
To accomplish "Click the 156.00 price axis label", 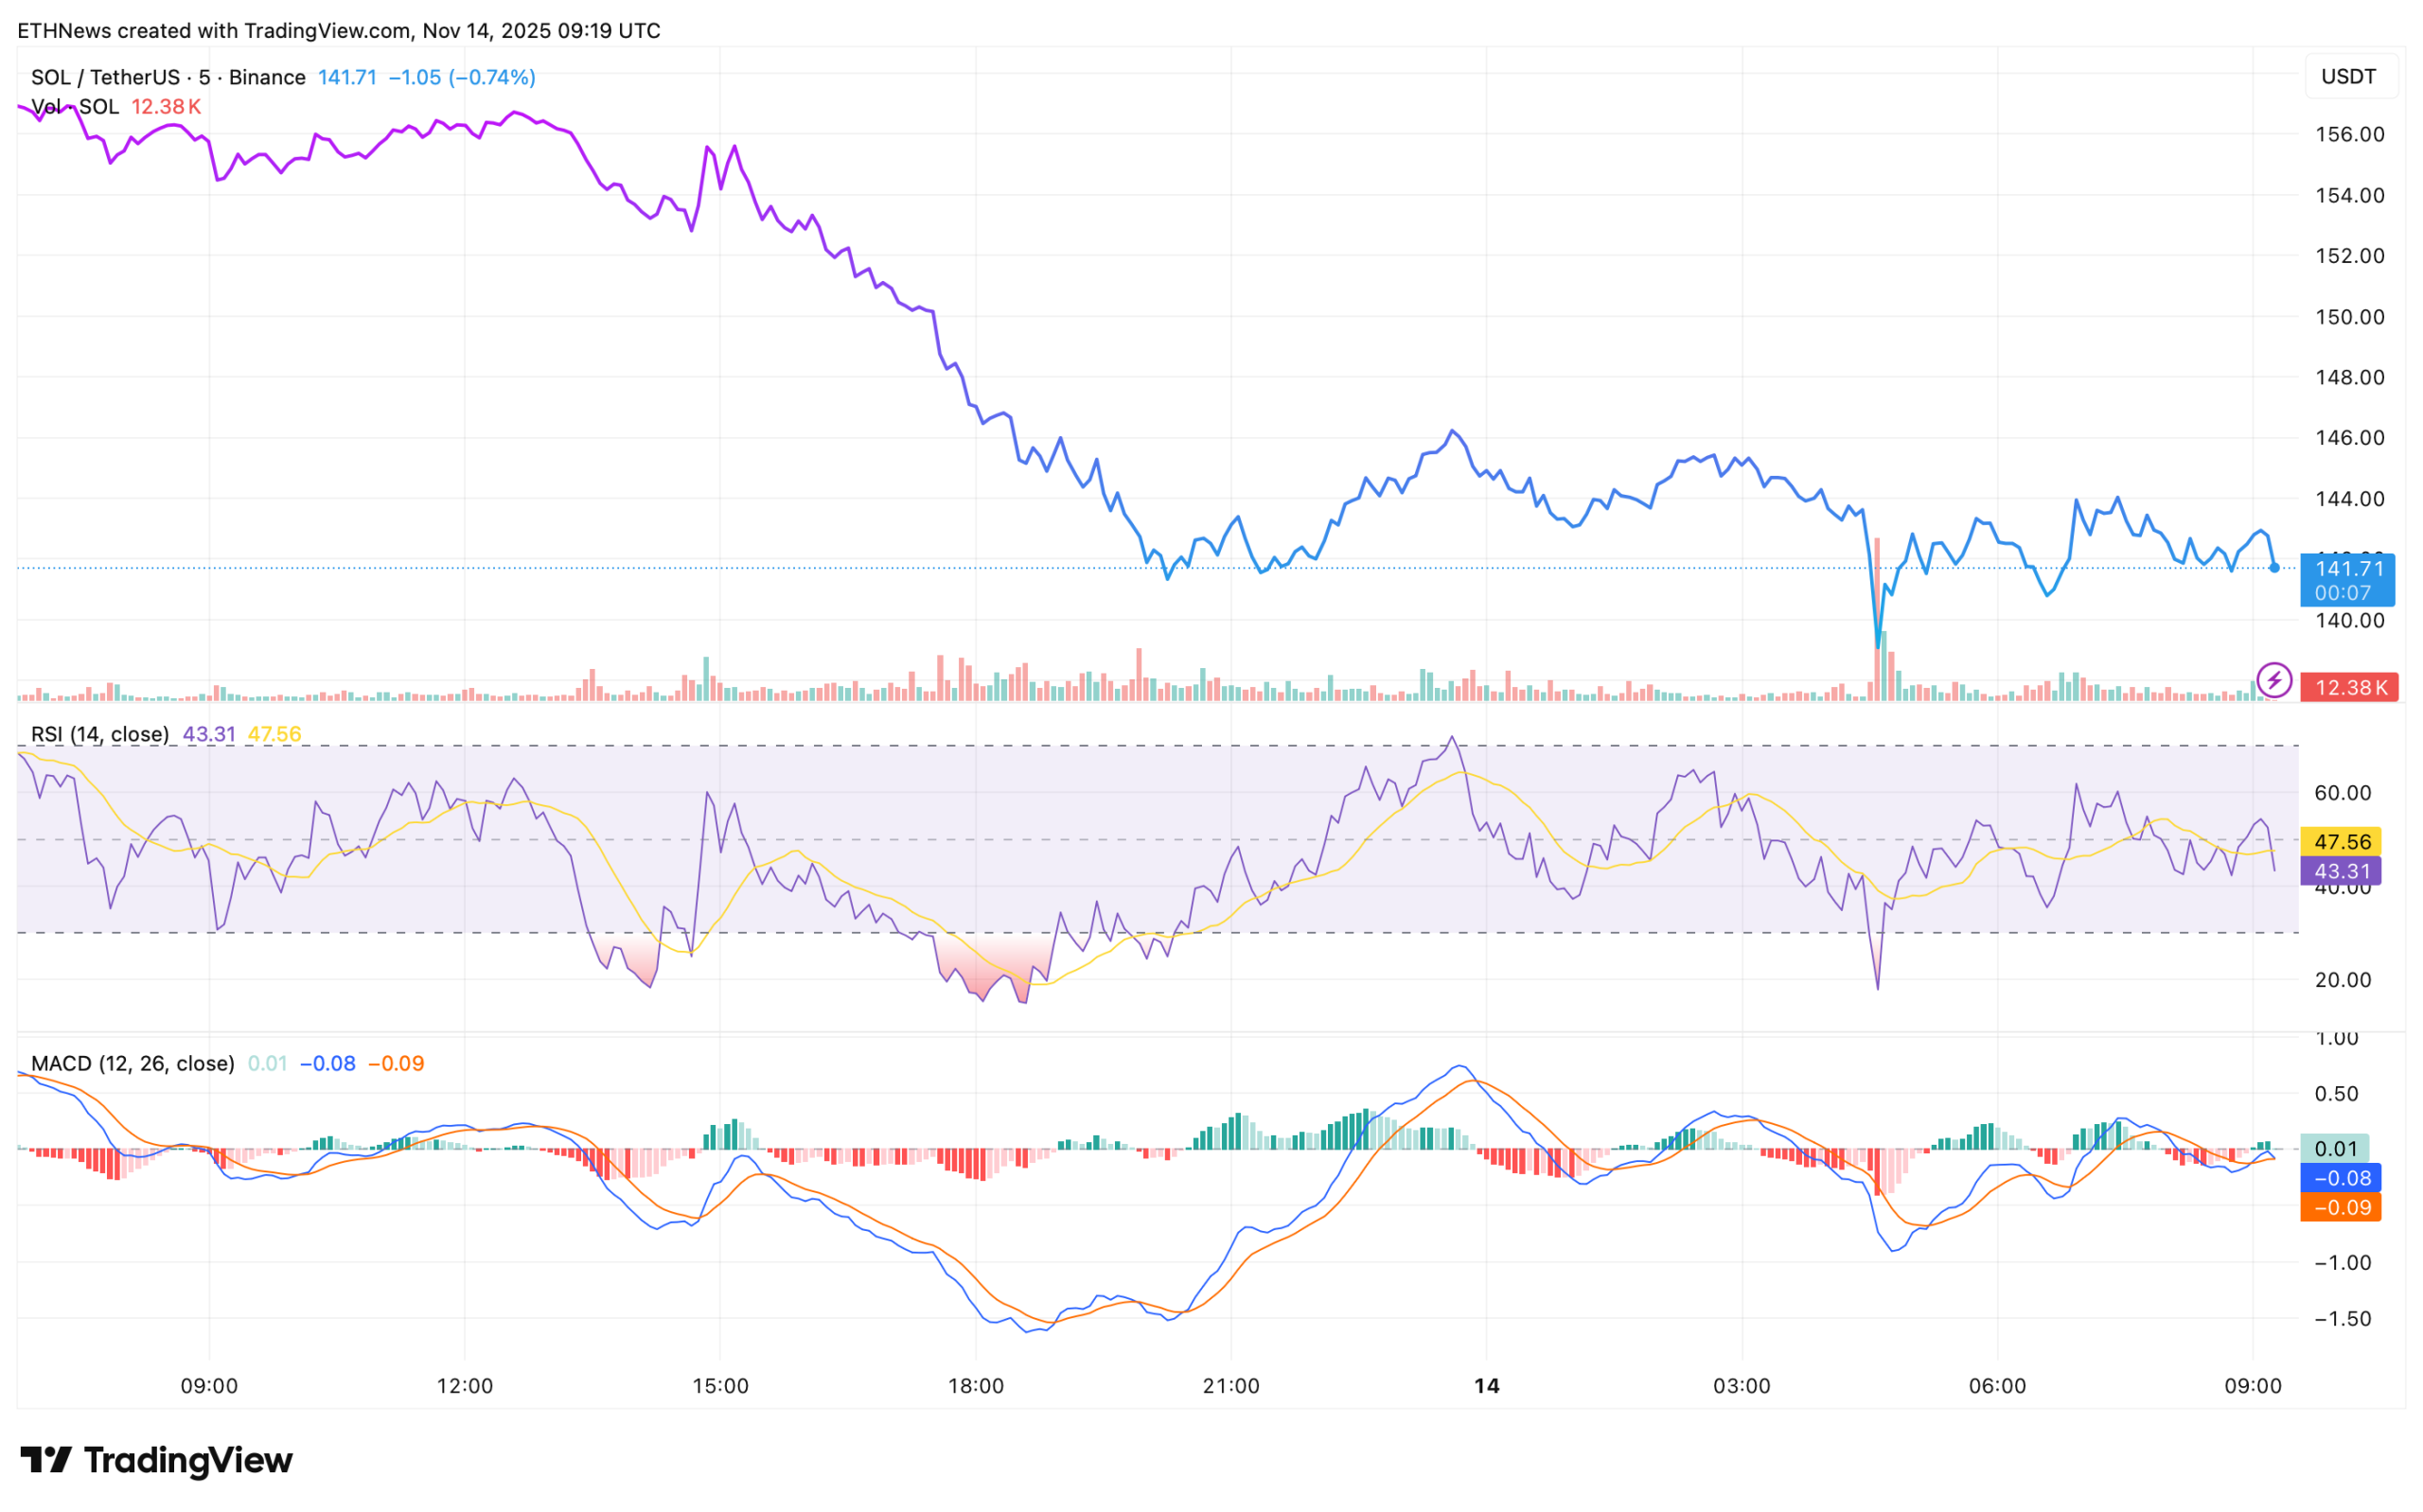I will [x=2349, y=134].
